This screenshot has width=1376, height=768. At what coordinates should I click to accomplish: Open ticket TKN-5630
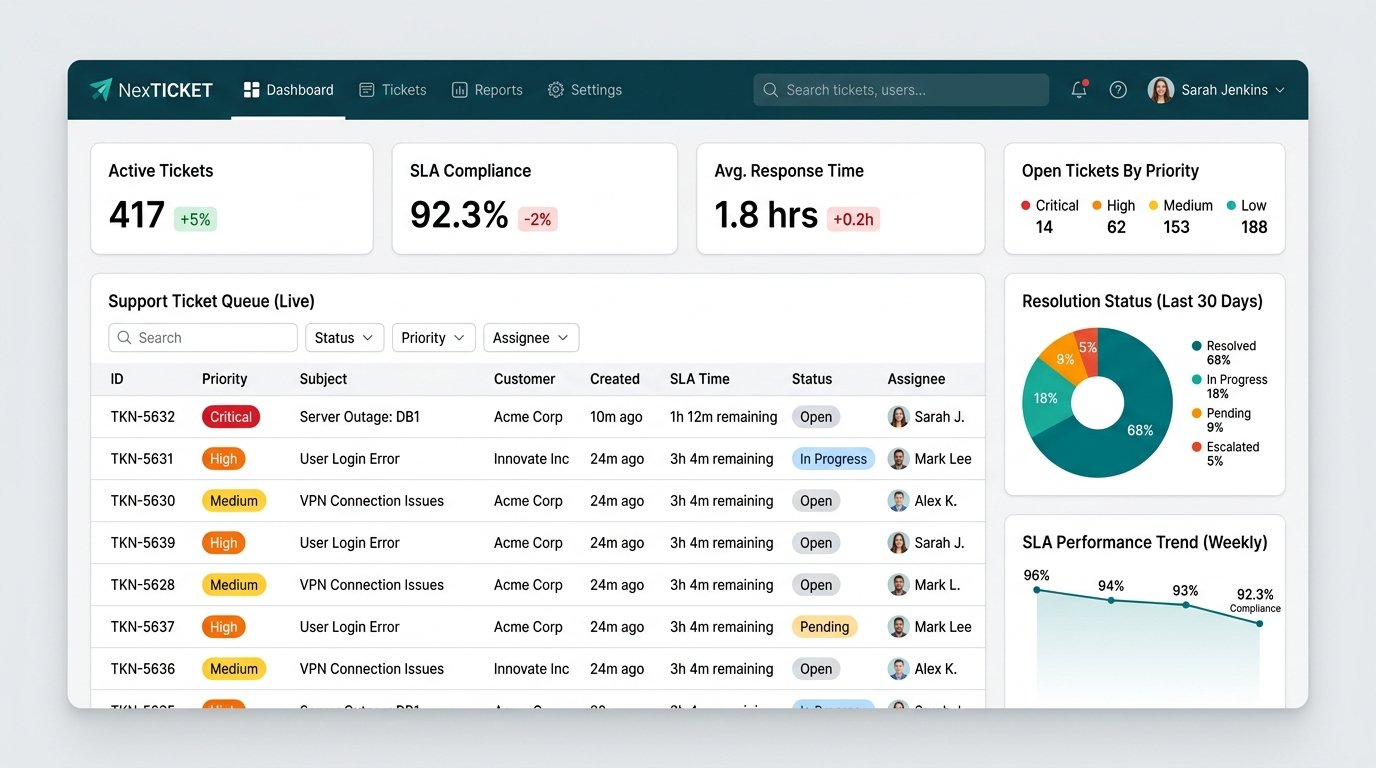143,501
